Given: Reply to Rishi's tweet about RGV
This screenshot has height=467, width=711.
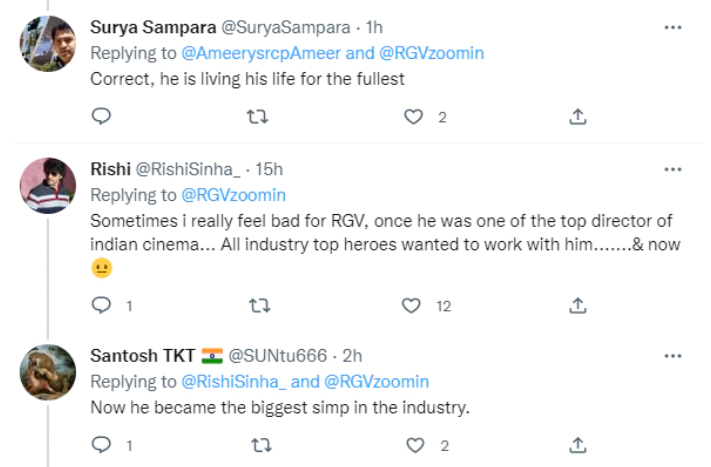Looking at the screenshot, I should (x=100, y=305).
